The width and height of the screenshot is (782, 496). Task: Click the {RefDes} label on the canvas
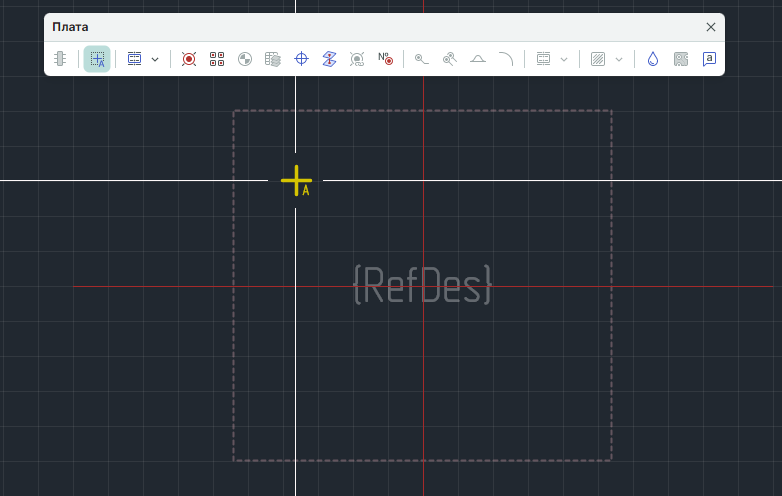[423, 285]
